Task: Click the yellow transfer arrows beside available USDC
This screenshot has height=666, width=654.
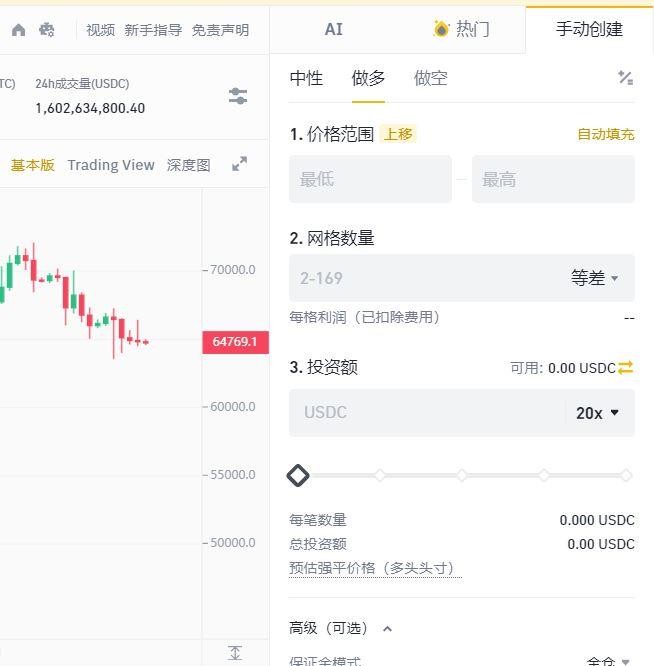Action: (x=626, y=368)
